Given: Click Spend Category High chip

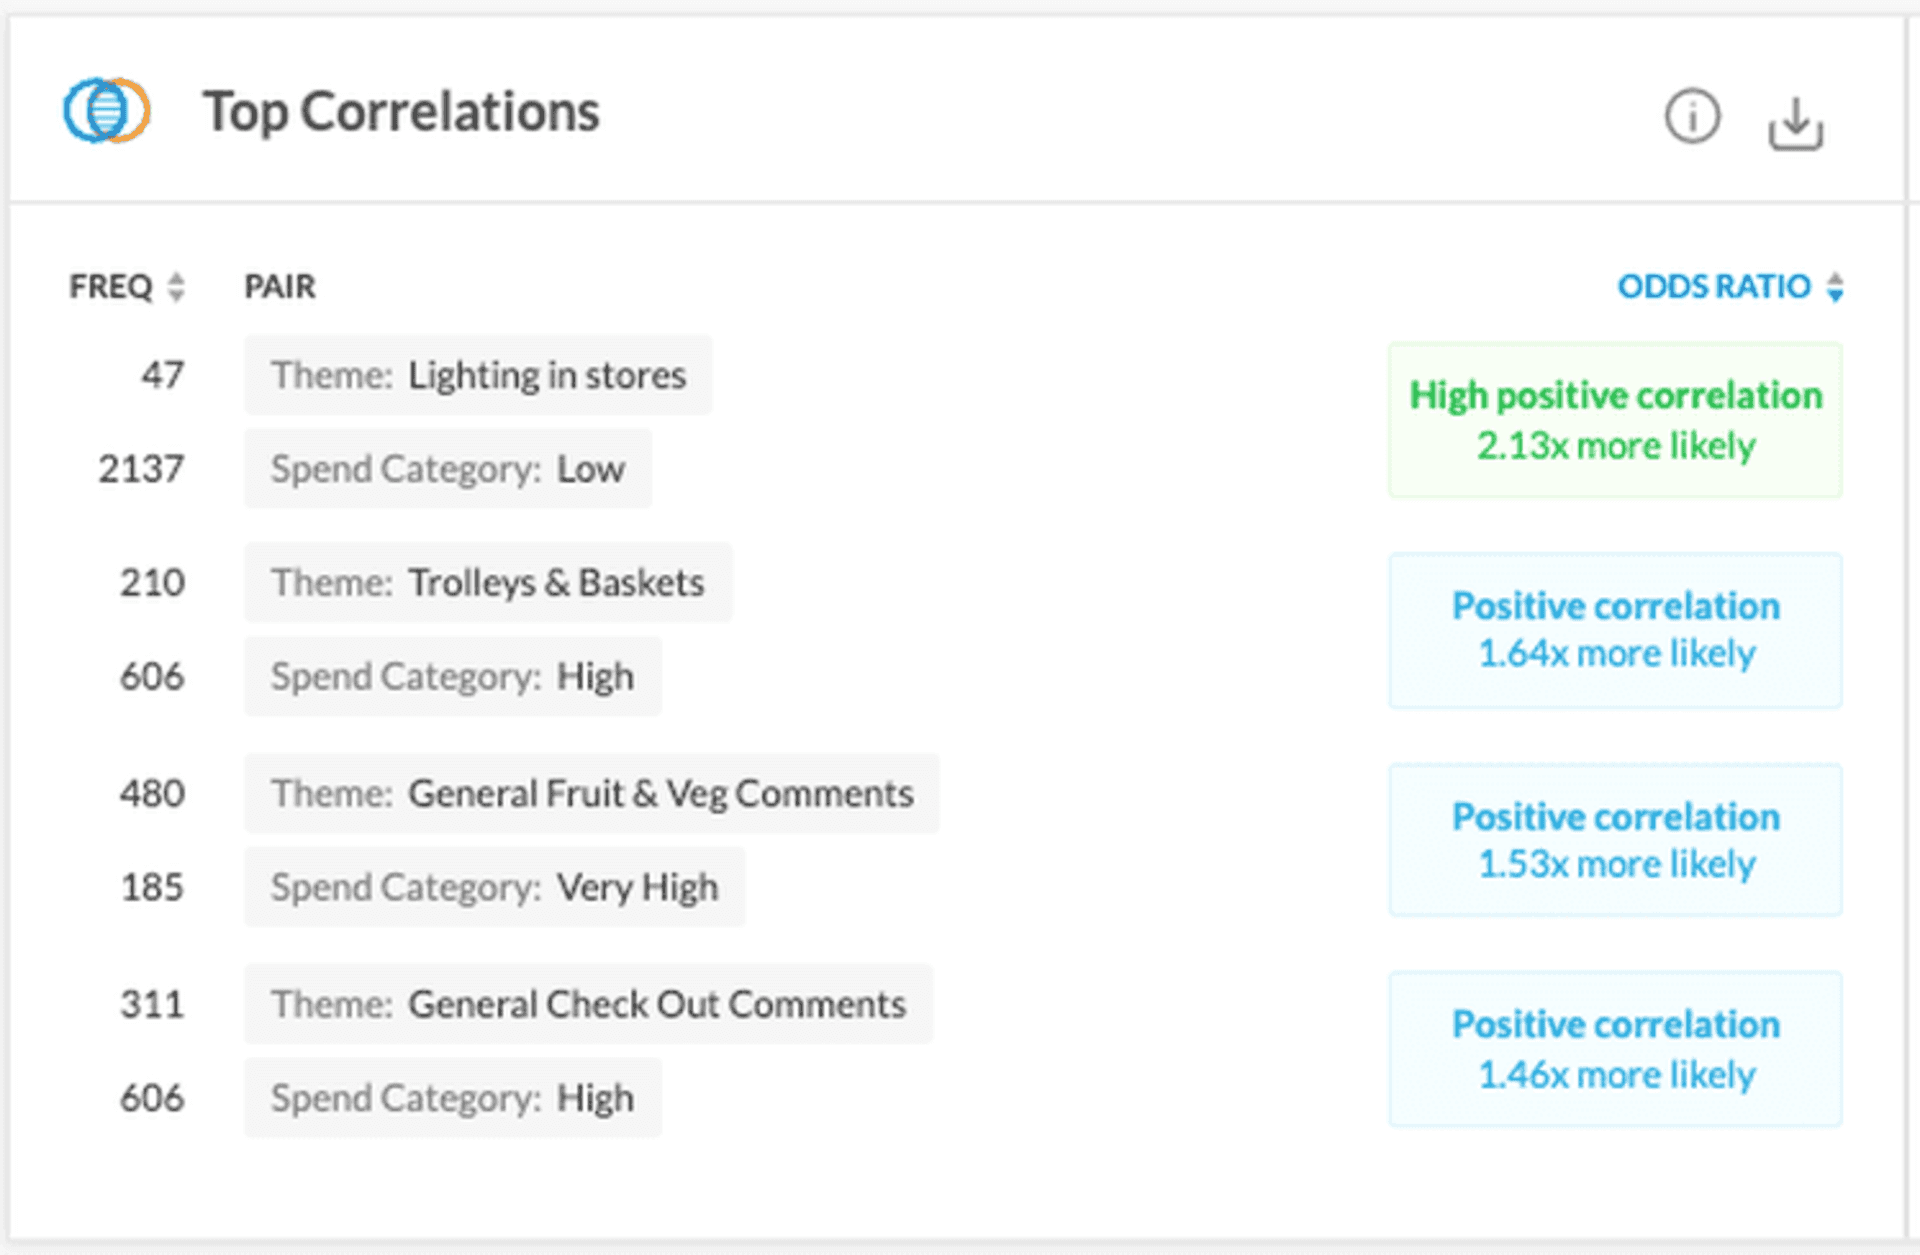Looking at the screenshot, I should (x=451, y=676).
